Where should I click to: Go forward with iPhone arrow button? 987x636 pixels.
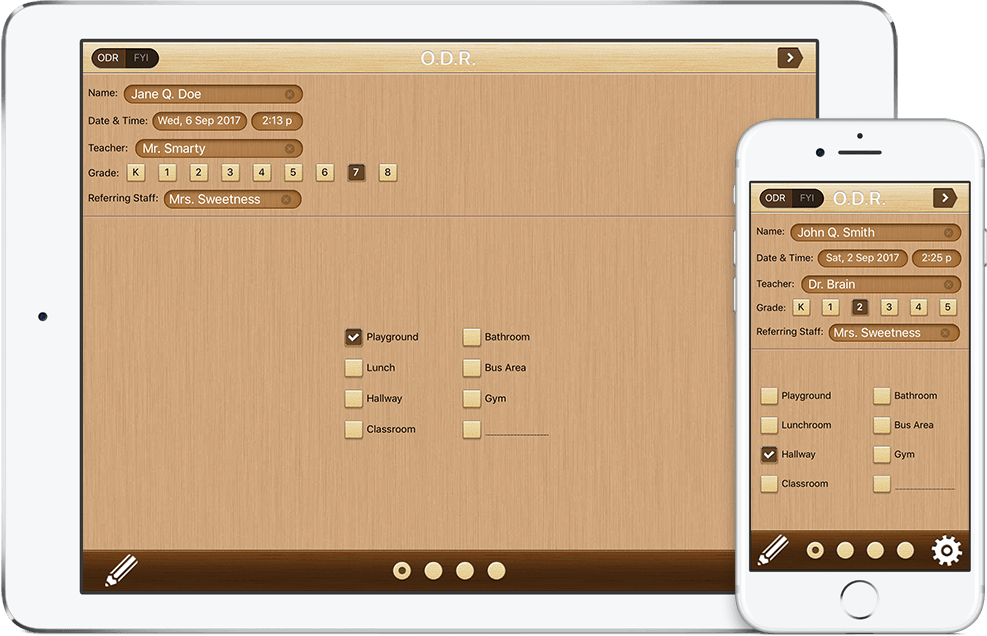pos(945,198)
